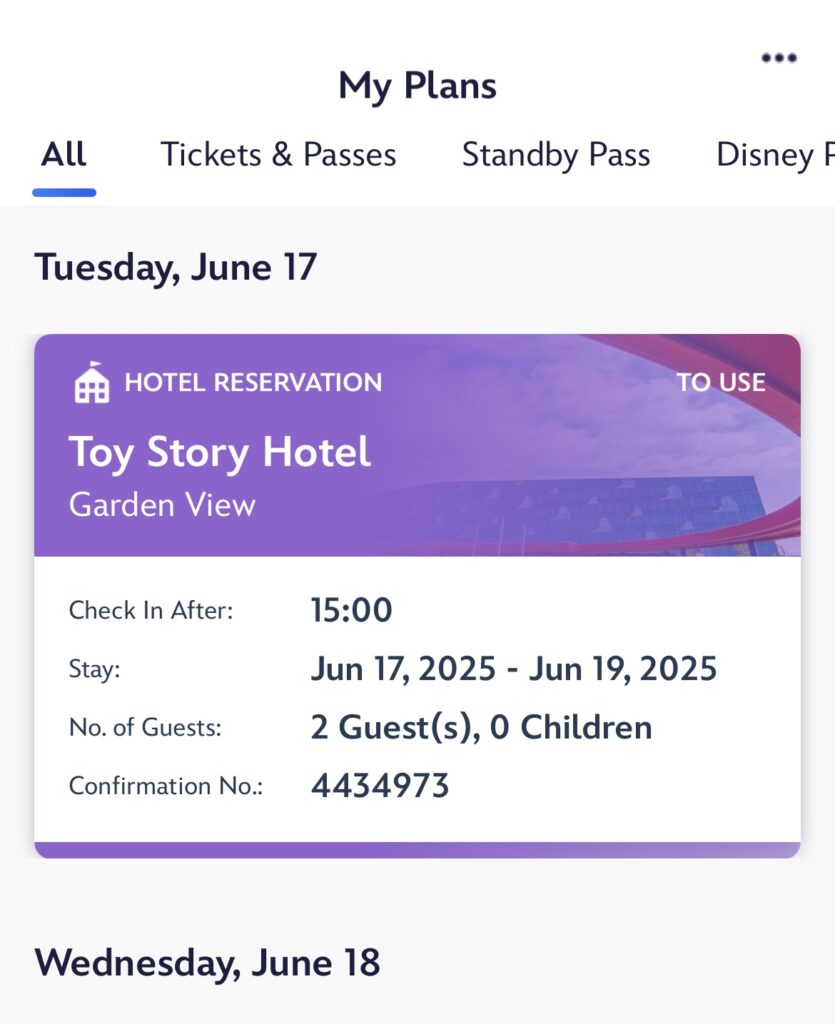835x1024 pixels.
Task: Tap the Garden View room type
Action: click(162, 505)
